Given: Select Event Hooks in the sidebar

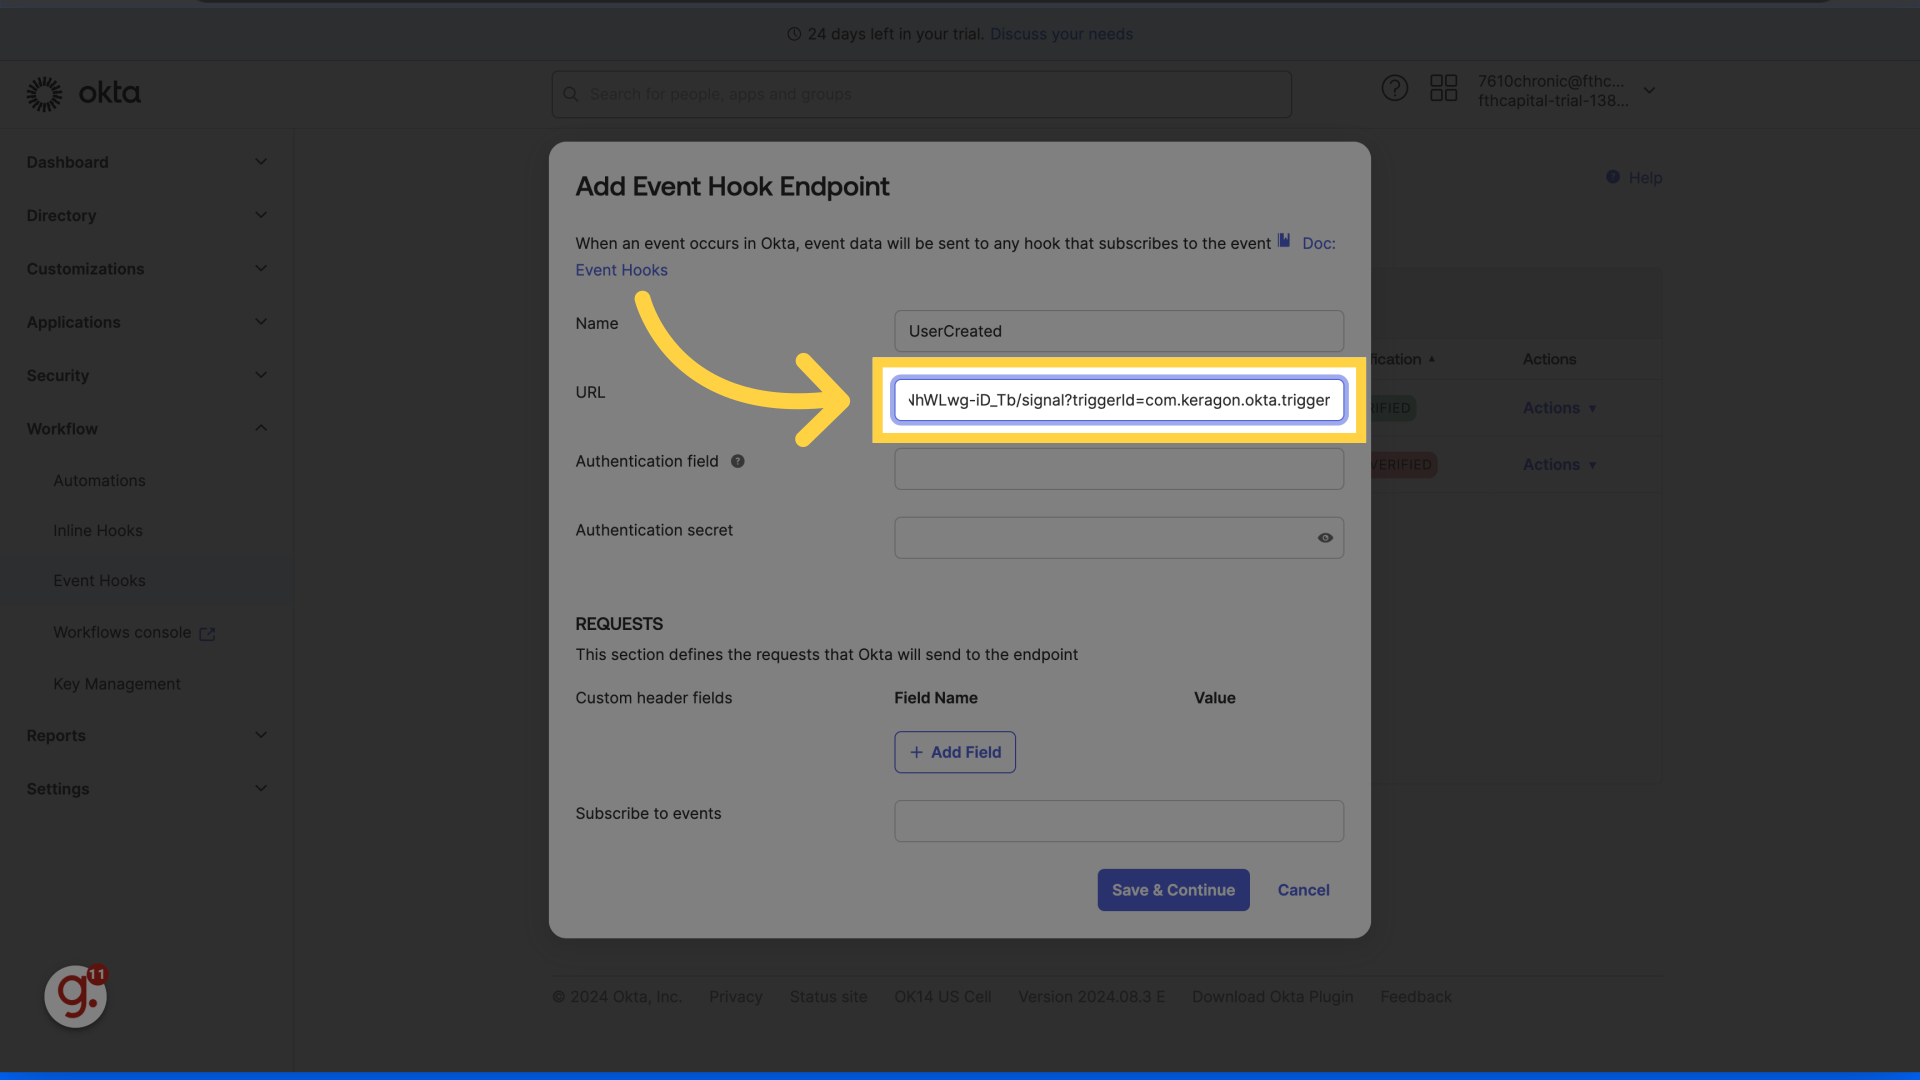Looking at the screenshot, I should pyautogui.click(x=99, y=581).
